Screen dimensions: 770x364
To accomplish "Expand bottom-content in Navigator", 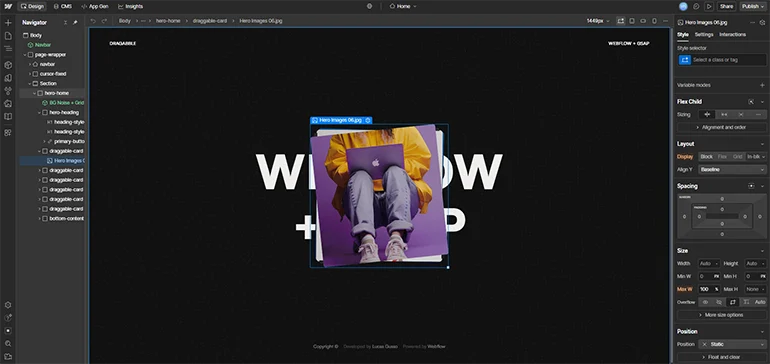I will 39,219.
